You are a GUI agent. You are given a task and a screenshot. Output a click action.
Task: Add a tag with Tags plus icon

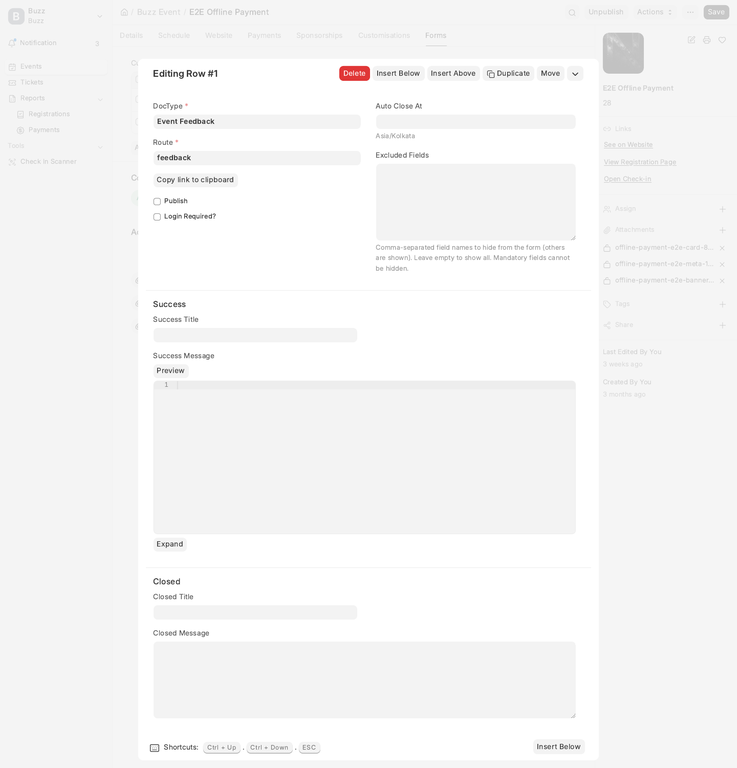(722, 304)
